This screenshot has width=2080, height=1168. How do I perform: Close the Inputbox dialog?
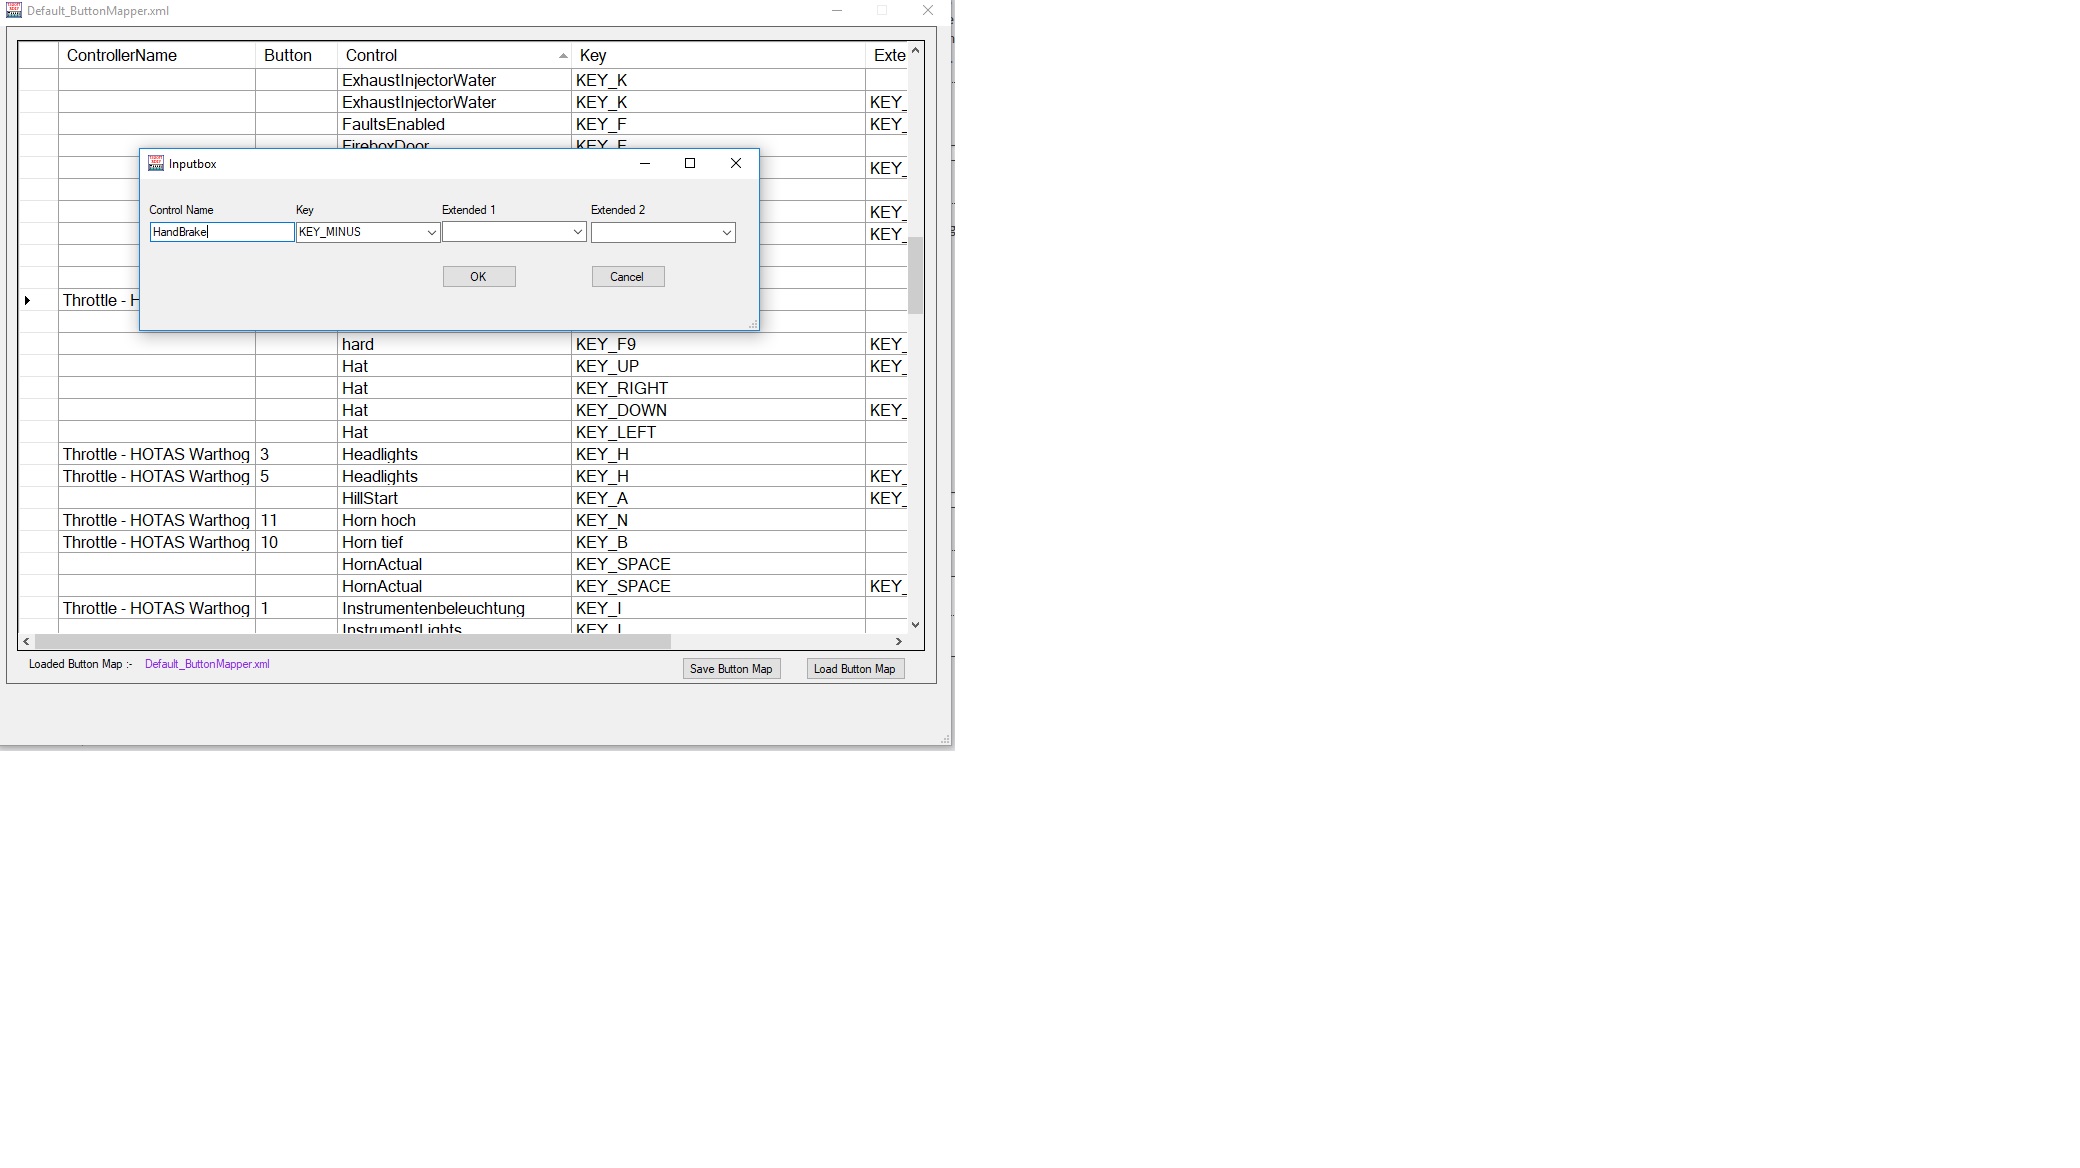[x=735, y=163]
